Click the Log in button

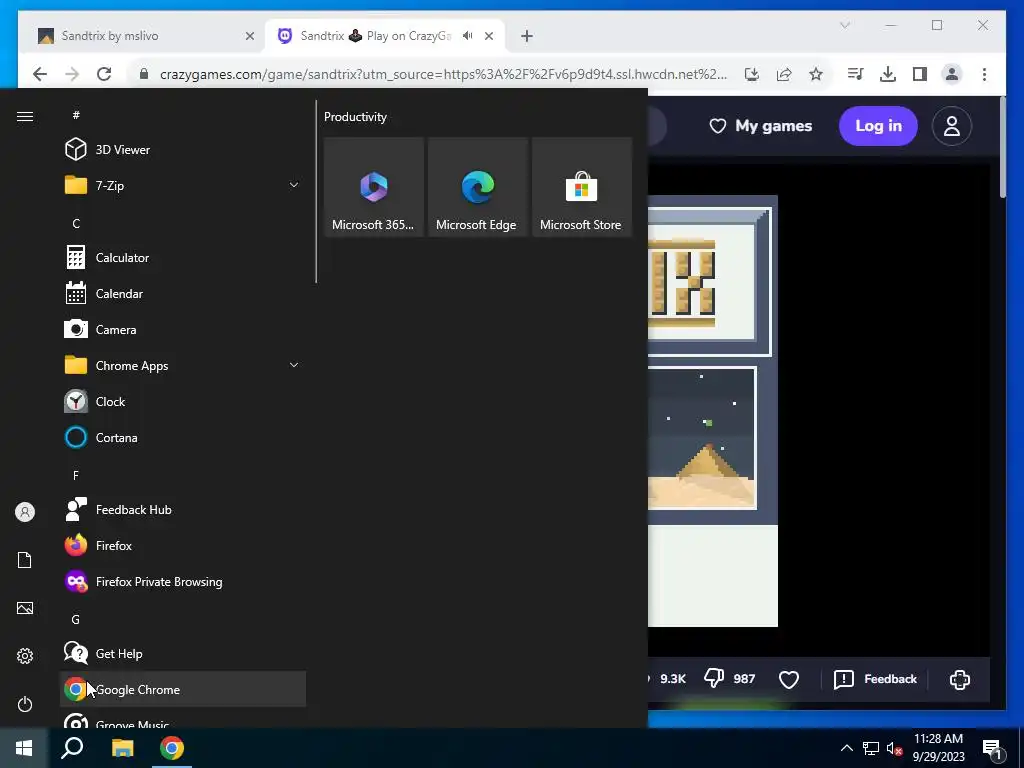878,126
